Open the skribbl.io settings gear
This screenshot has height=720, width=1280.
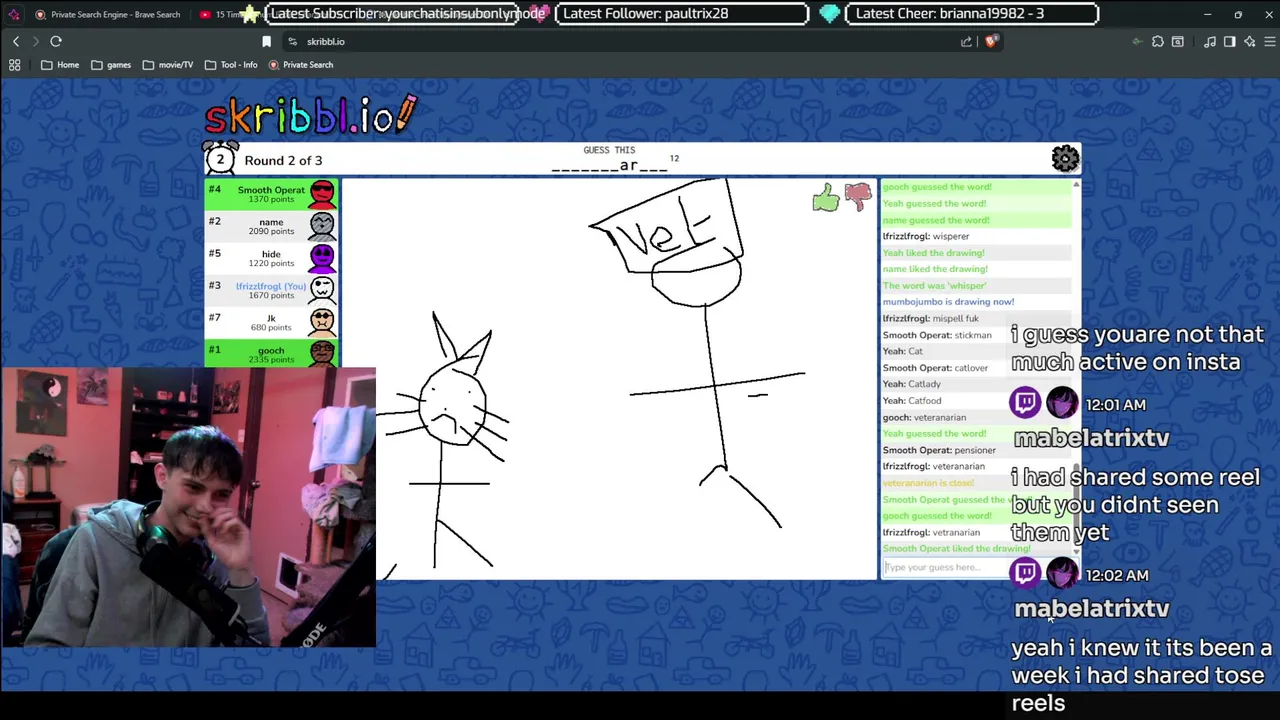pyautogui.click(x=1065, y=158)
